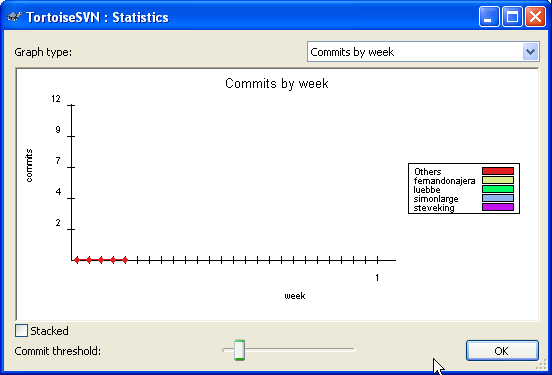Click the Stacked checkbox label text

[x=49, y=331]
